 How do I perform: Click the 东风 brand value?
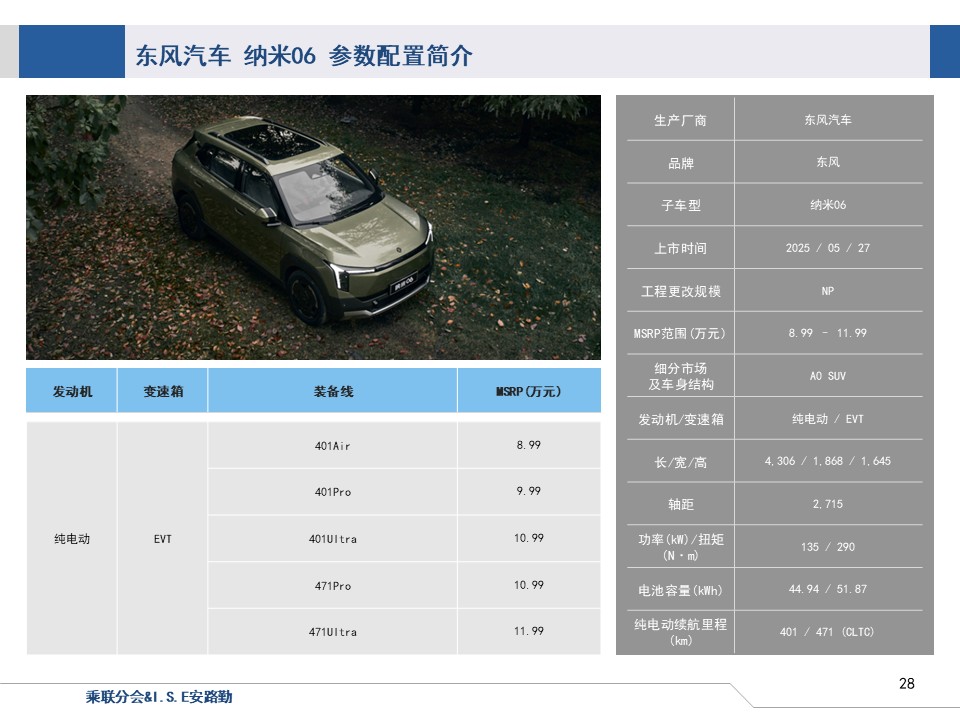(828, 162)
